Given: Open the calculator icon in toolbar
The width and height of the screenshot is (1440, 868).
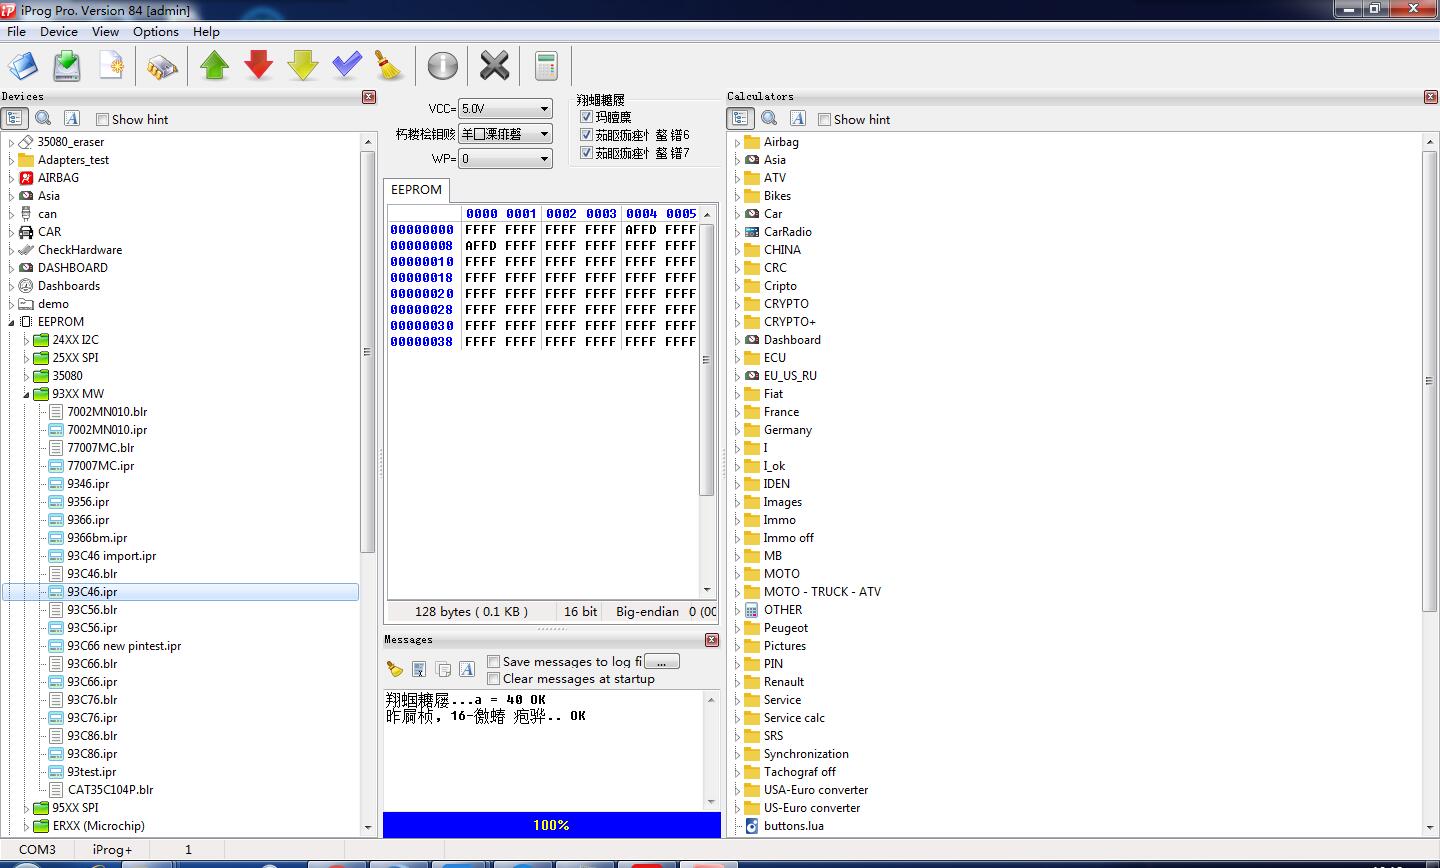Looking at the screenshot, I should coord(545,66).
